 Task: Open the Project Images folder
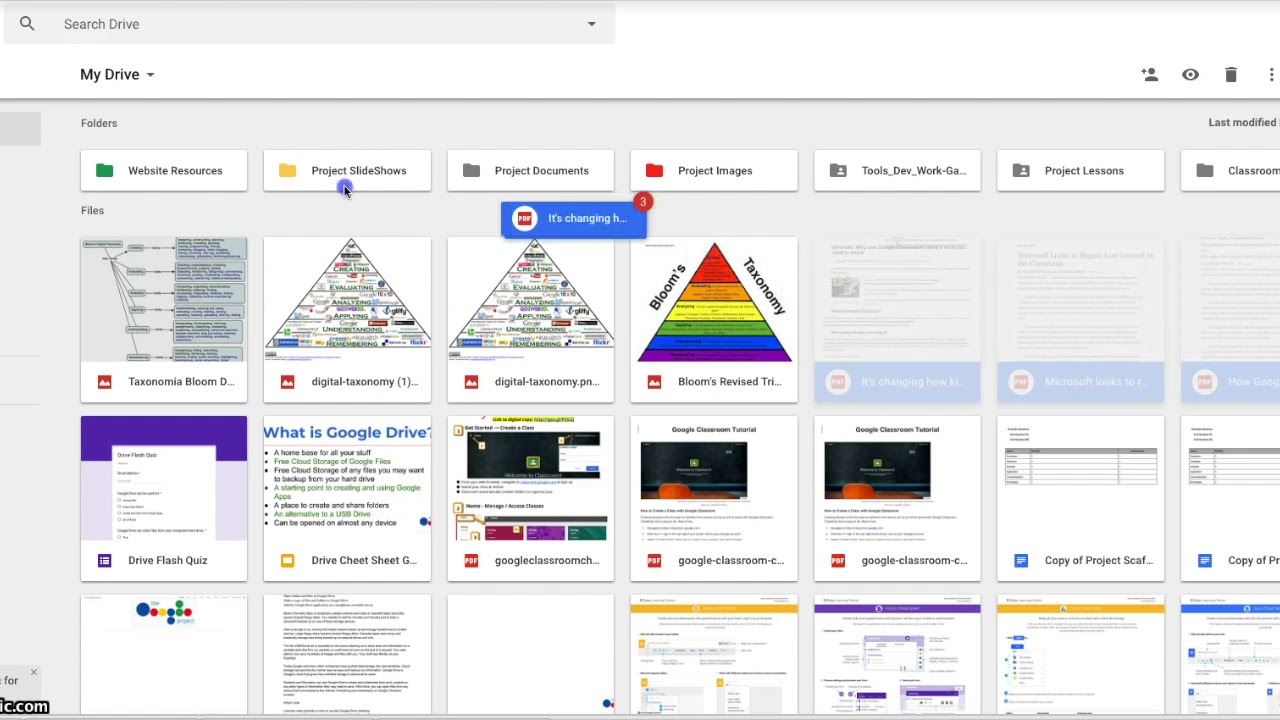point(714,171)
